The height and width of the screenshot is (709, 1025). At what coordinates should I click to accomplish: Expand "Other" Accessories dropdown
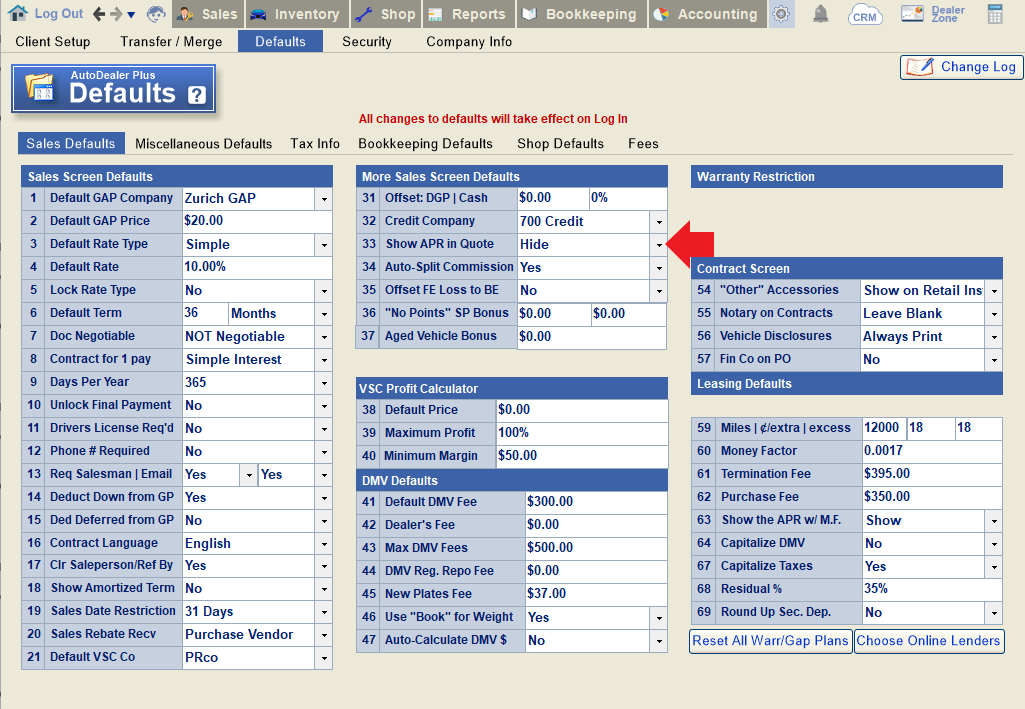click(x=994, y=291)
